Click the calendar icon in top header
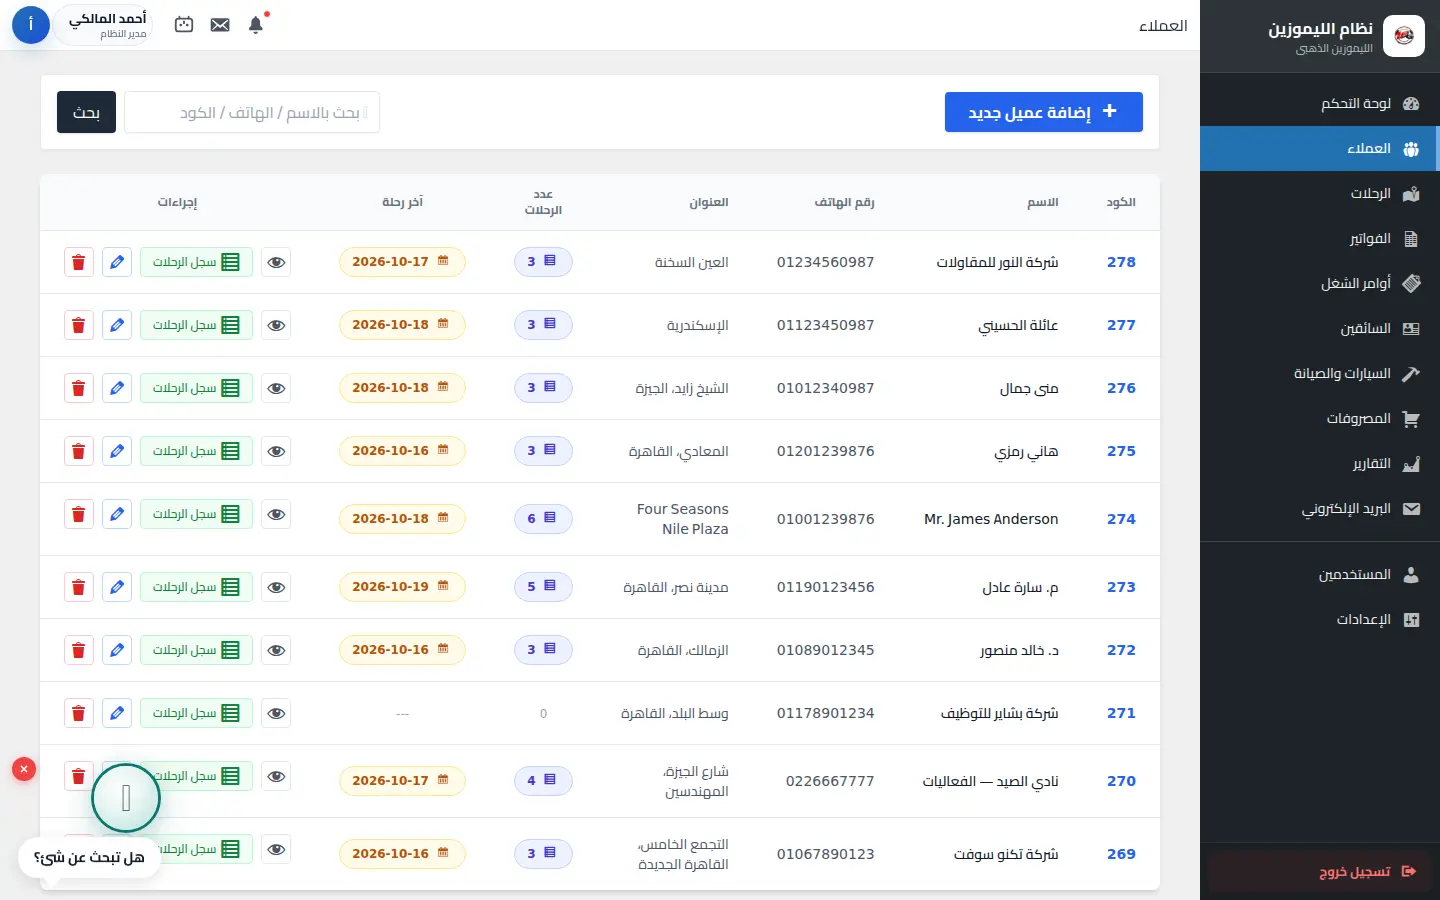Screen dimensions: 1440x900 pos(184,25)
